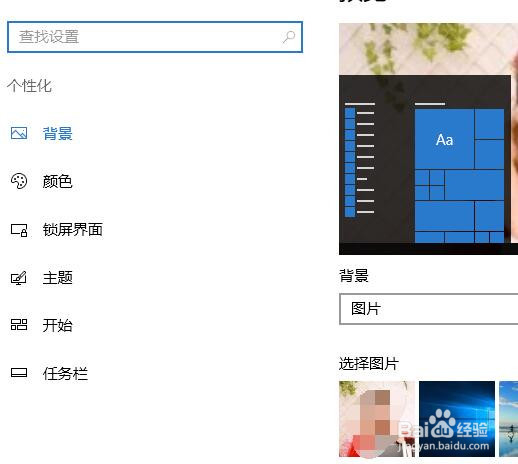518x464 pixels.
Task: Click the magnifier icon in search box
Action: point(289,37)
